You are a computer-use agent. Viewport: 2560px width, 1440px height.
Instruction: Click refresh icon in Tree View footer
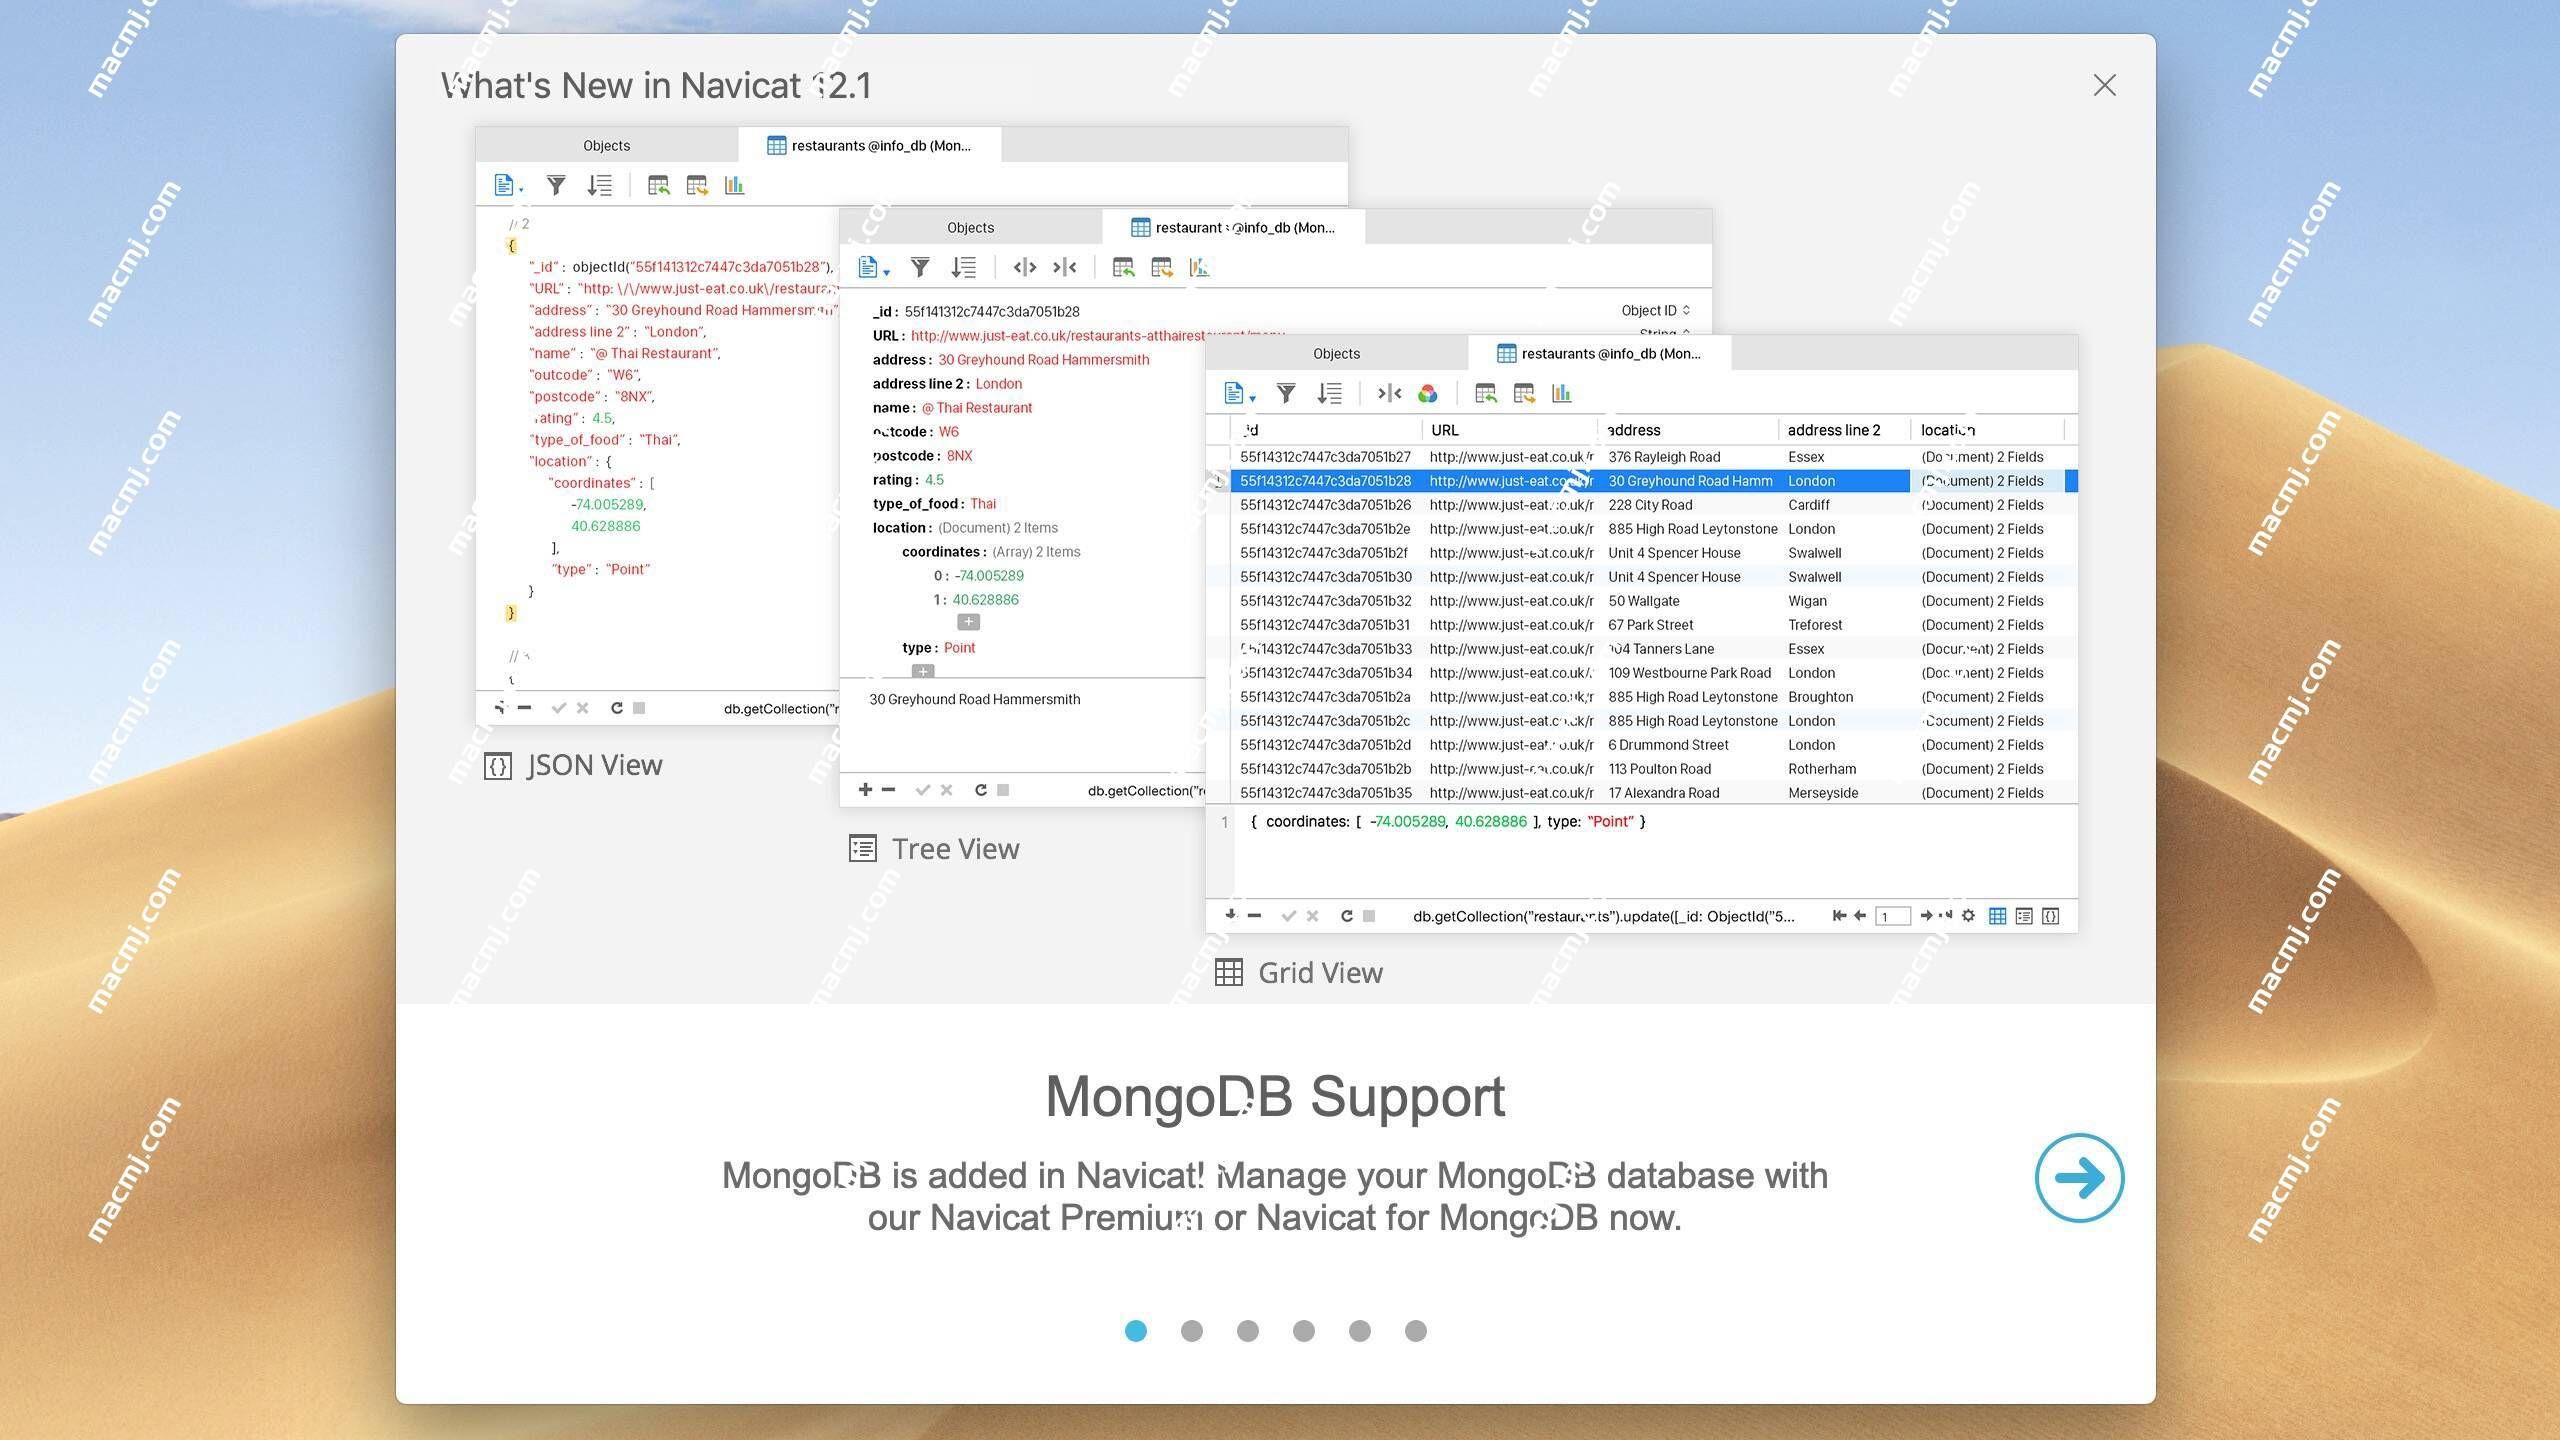(x=981, y=790)
